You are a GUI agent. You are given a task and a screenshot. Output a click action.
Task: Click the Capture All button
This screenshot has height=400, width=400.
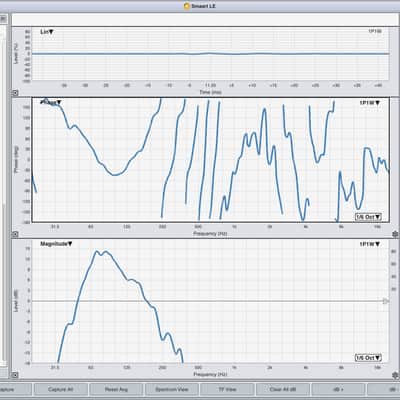click(x=61, y=389)
